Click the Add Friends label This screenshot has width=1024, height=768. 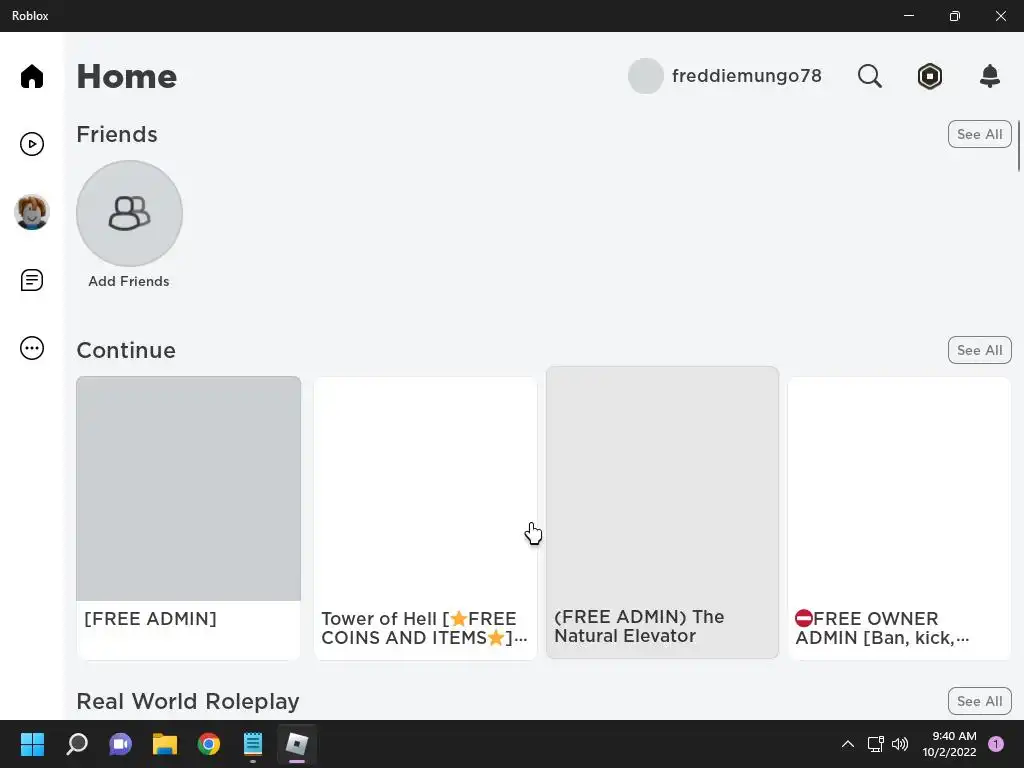click(x=129, y=281)
